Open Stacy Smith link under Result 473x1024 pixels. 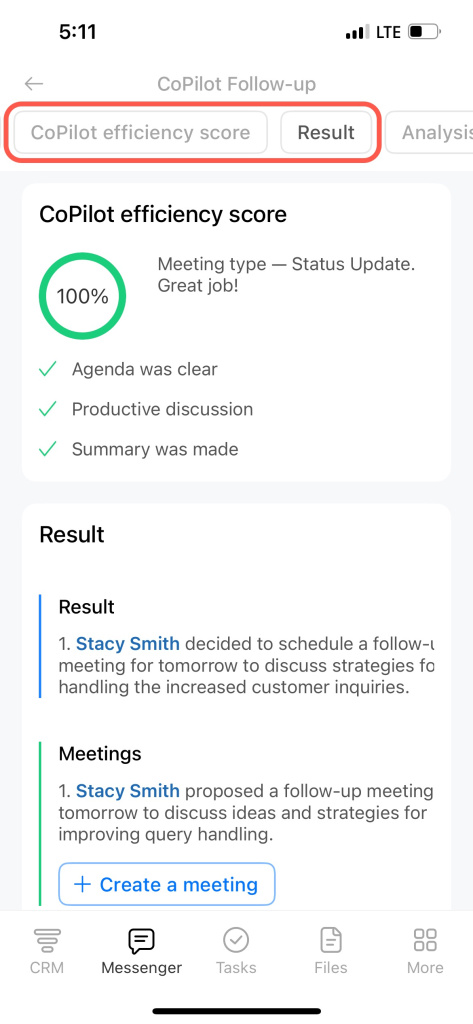click(128, 644)
